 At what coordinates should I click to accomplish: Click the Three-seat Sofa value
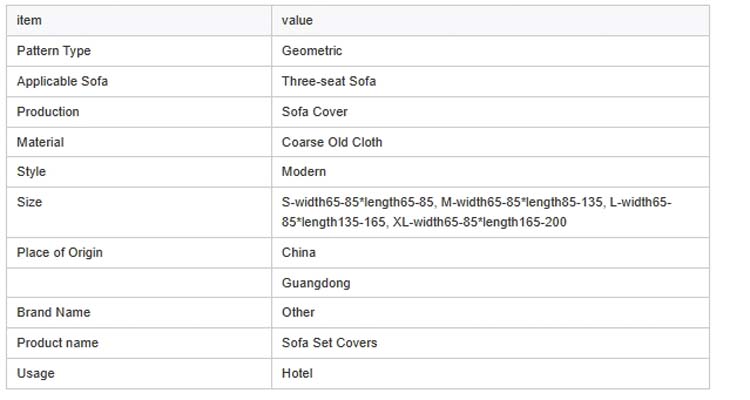point(329,81)
